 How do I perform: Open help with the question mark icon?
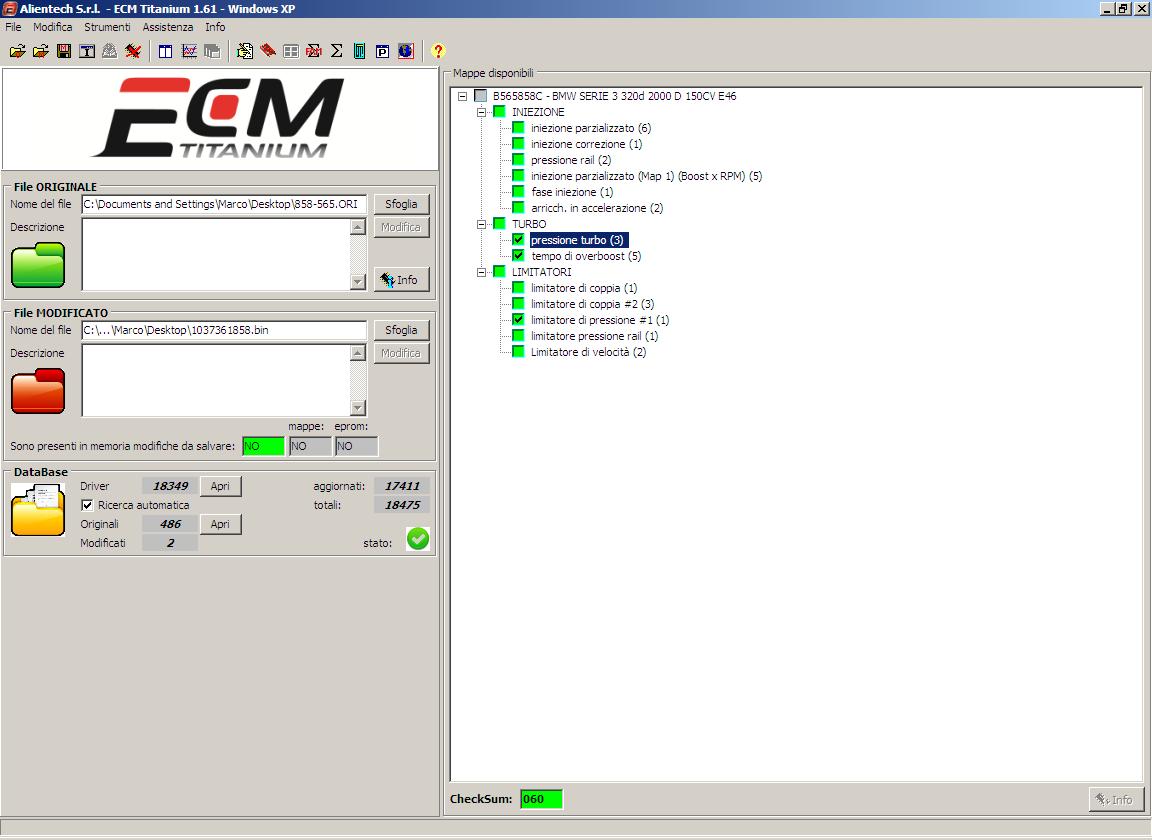pos(438,51)
